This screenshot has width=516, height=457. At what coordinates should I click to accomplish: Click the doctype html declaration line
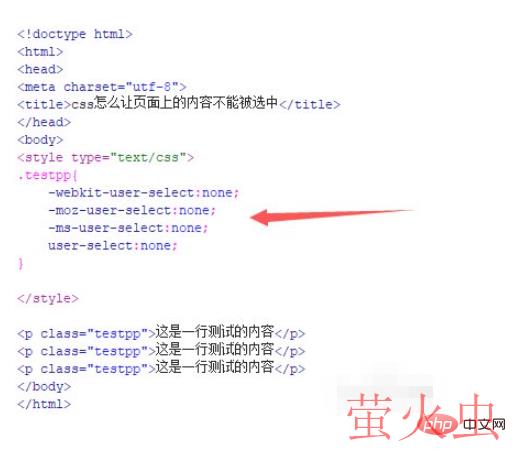[75, 34]
